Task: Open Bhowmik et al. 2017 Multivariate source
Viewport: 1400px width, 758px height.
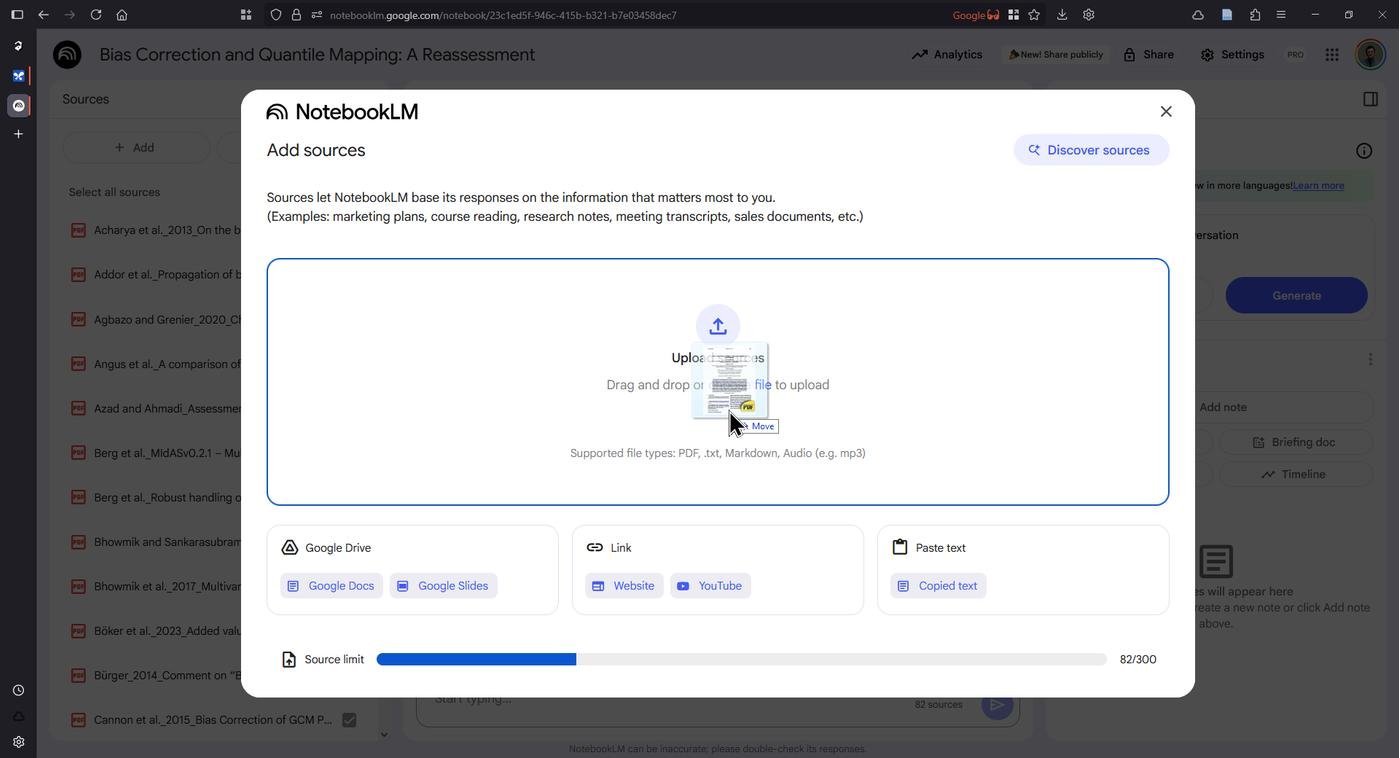Action: point(168,587)
